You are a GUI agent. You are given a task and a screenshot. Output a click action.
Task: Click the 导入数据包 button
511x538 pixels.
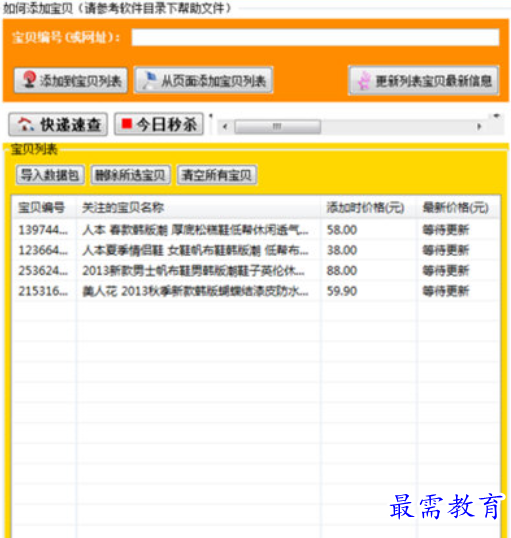[x=50, y=175]
